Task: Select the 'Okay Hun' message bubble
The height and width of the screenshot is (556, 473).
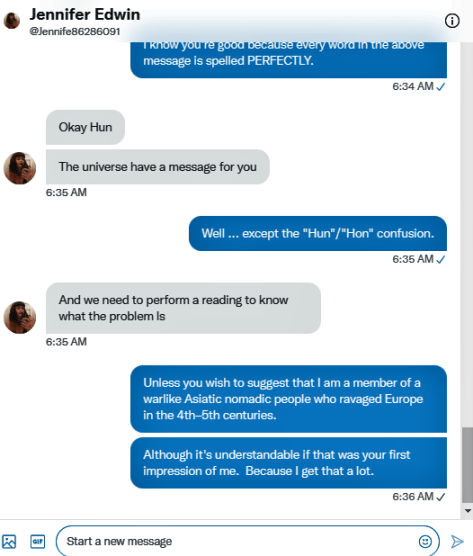Action: (x=85, y=127)
